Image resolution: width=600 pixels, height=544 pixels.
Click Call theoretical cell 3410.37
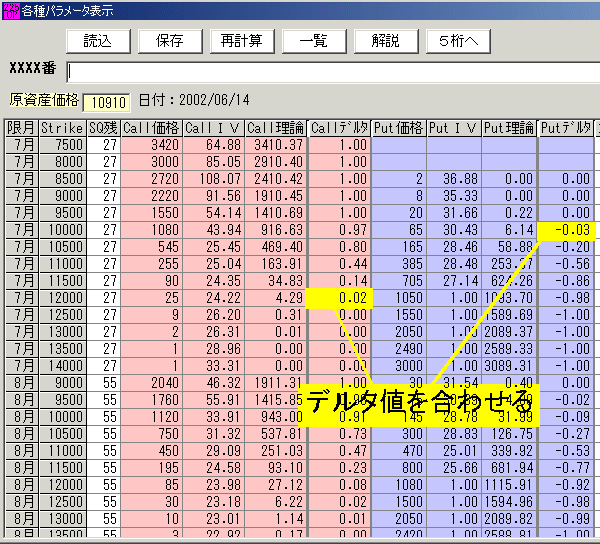[276, 145]
